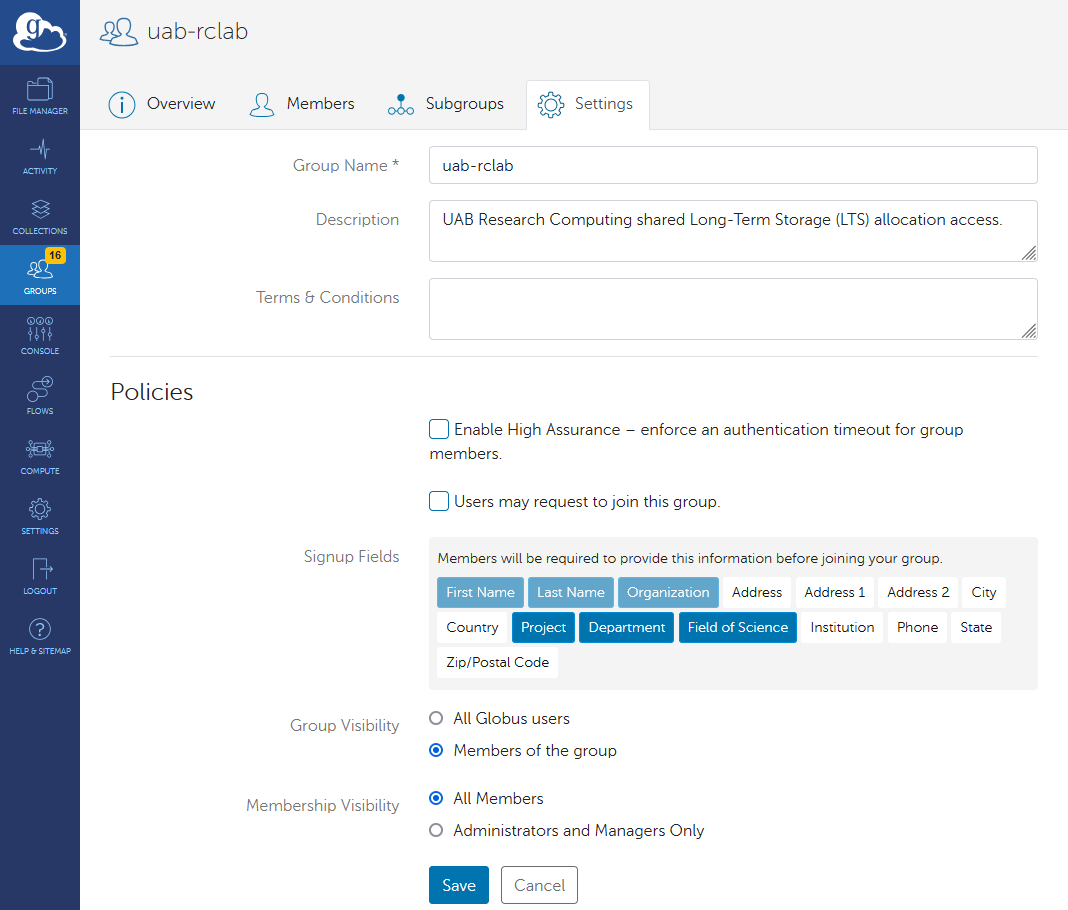
Task: Open File Manager from the sidebar
Action: (40, 96)
